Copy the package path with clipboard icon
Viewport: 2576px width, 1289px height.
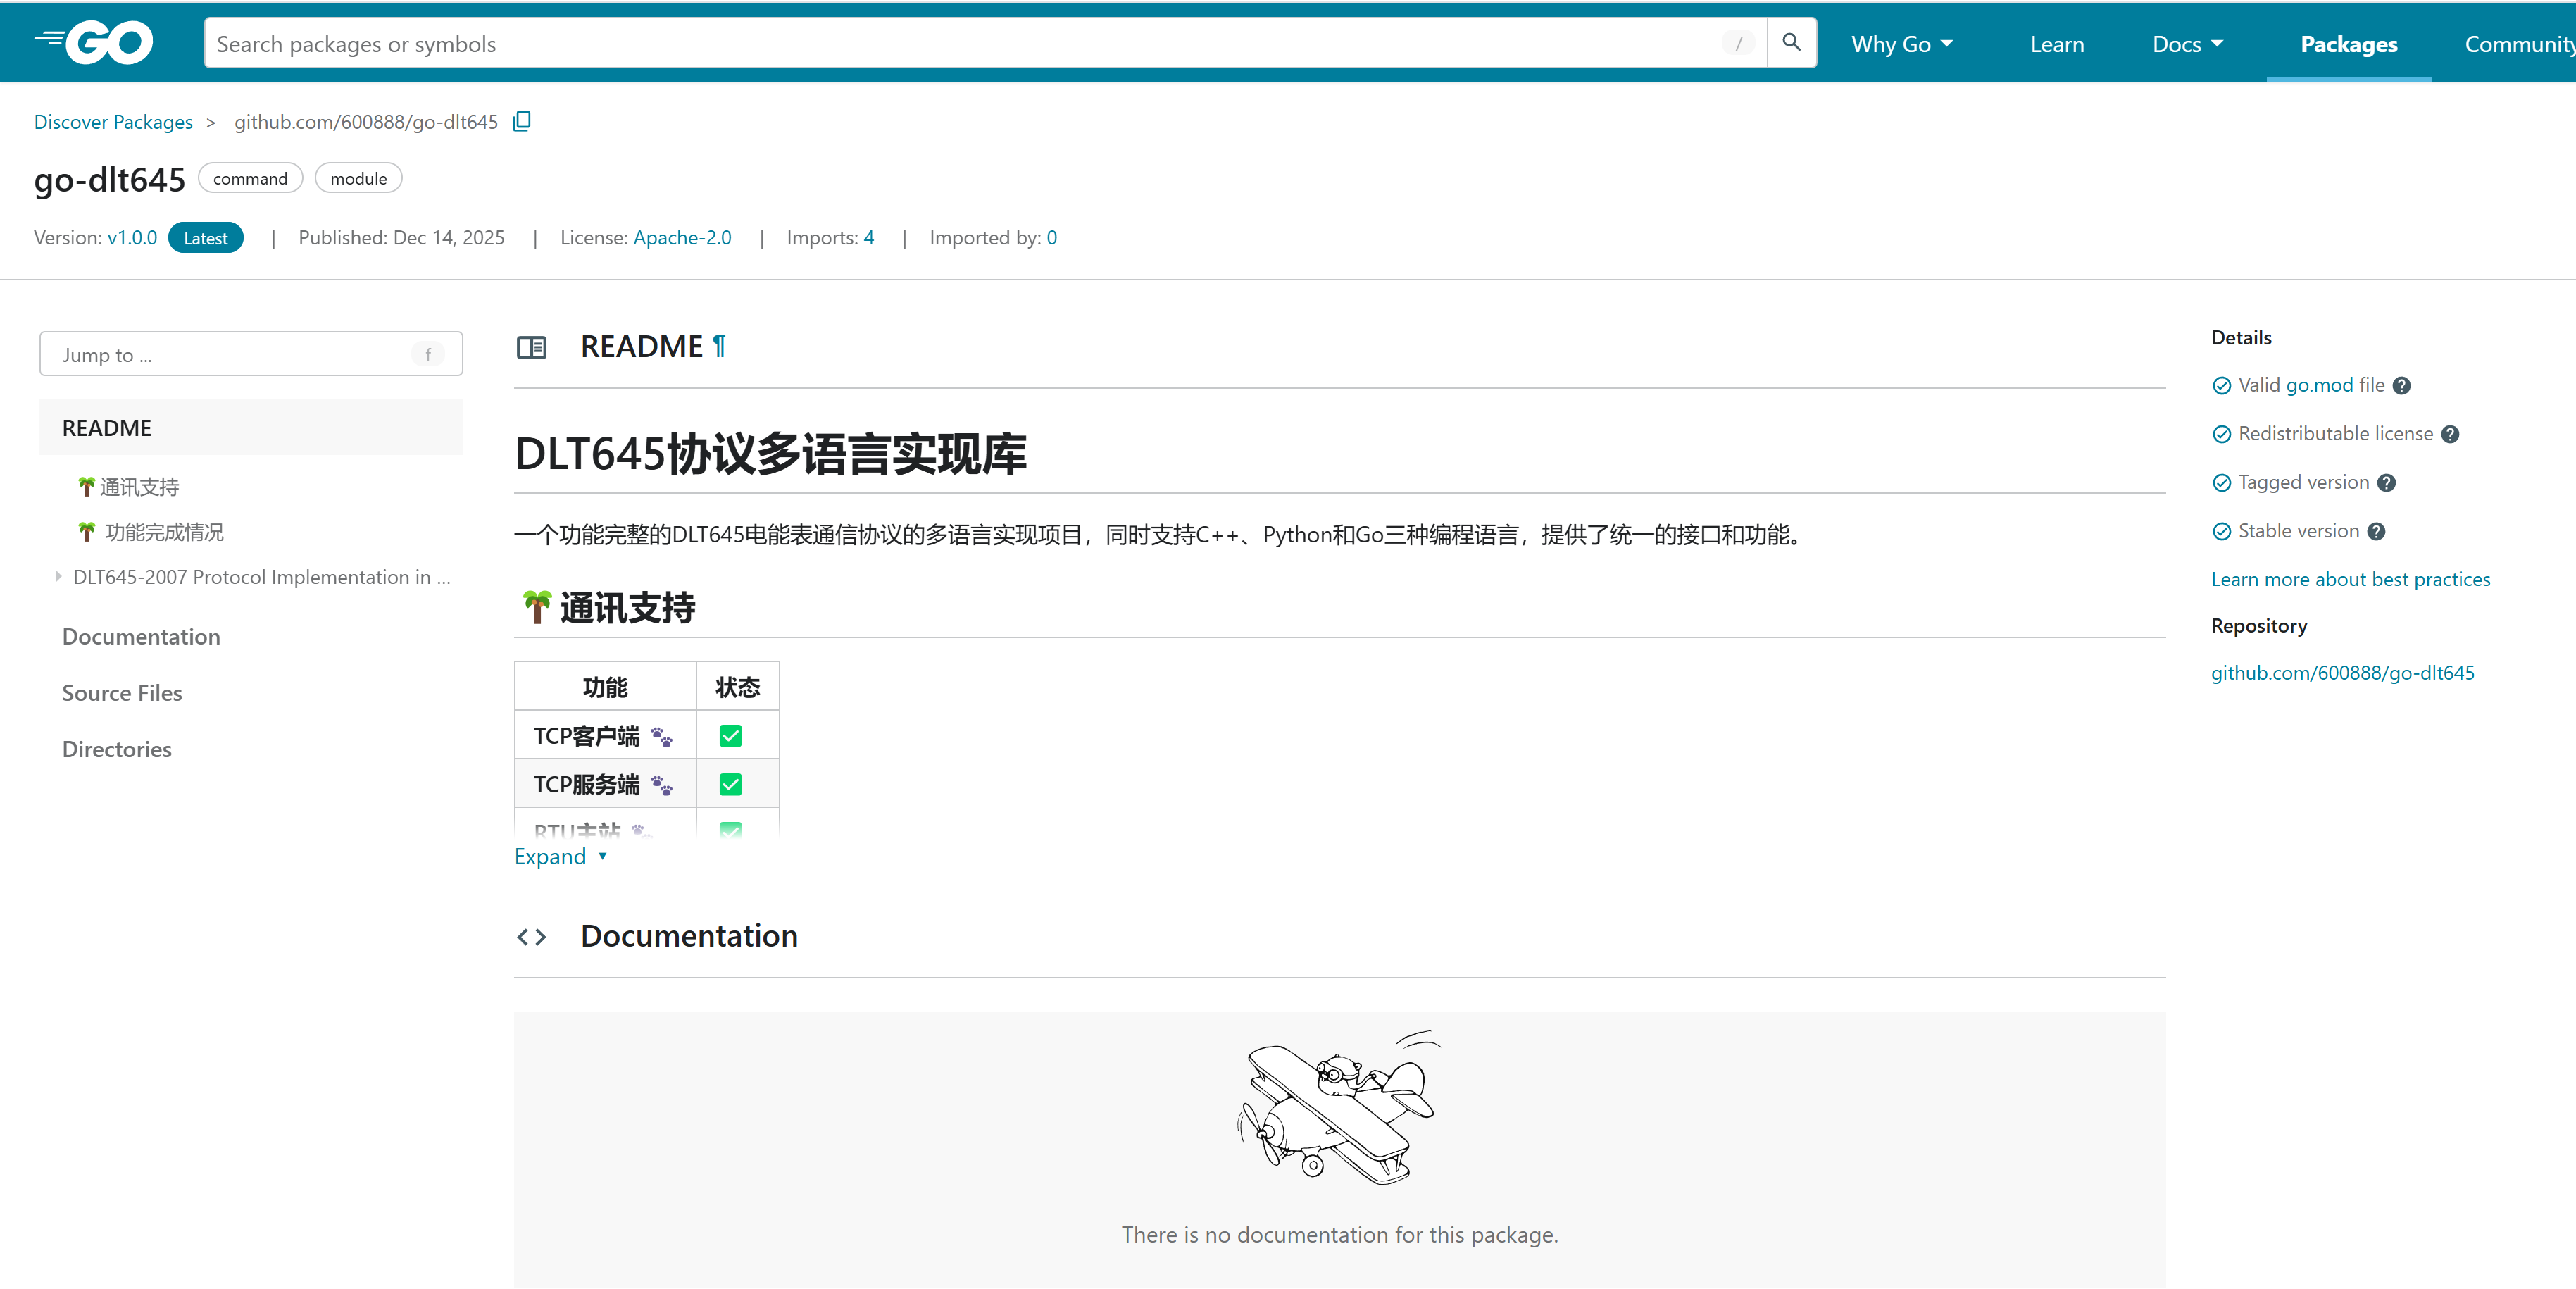tap(521, 121)
